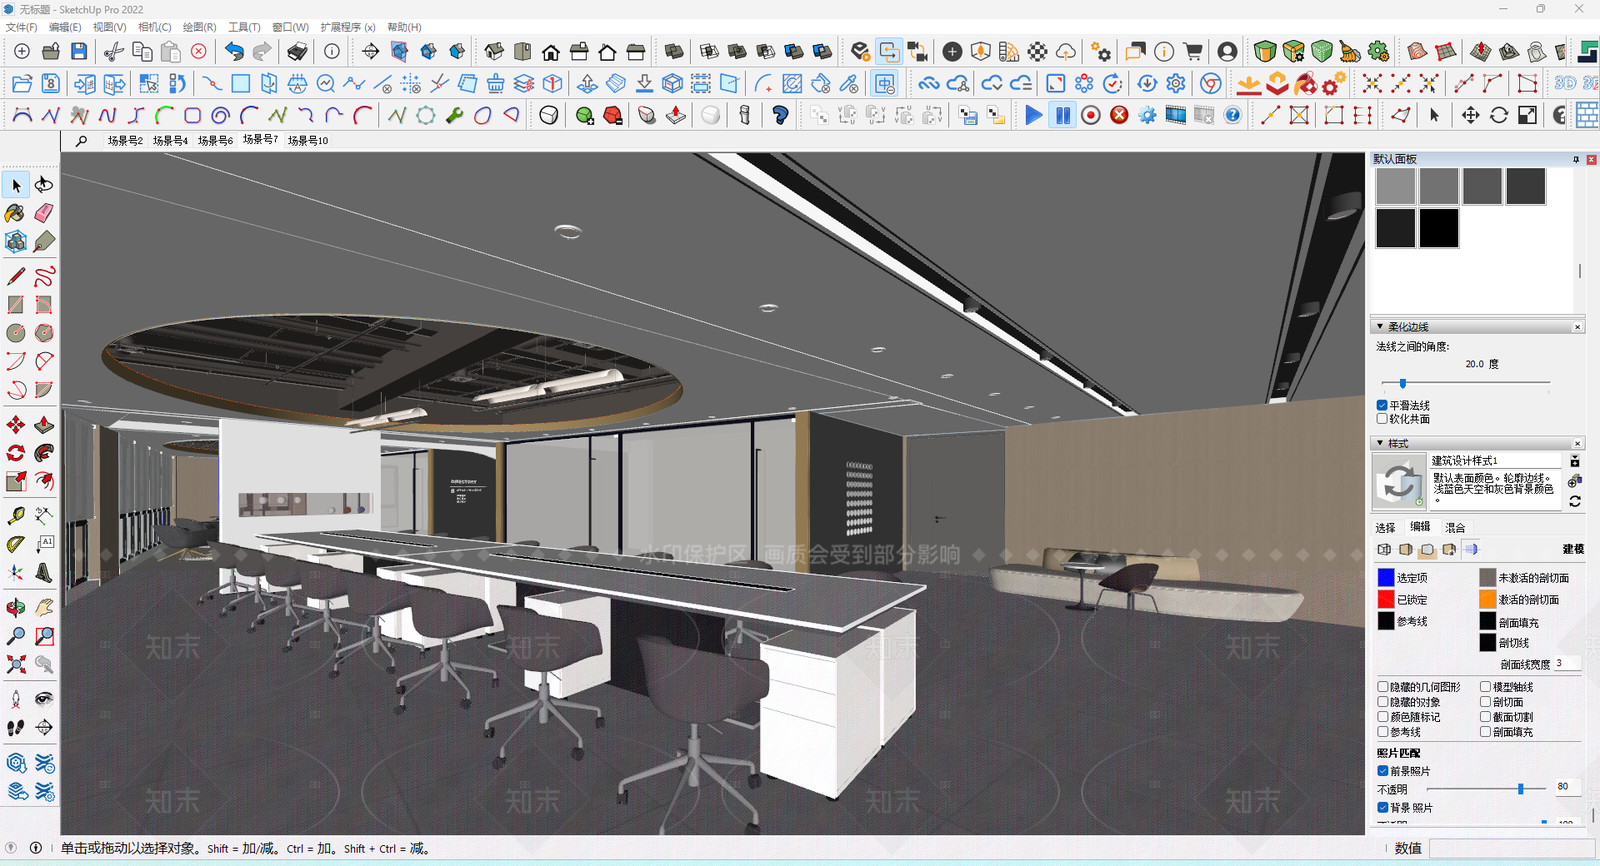Collapse the 柔化边线 panel
The height and width of the screenshot is (866, 1600).
coord(1380,327)
